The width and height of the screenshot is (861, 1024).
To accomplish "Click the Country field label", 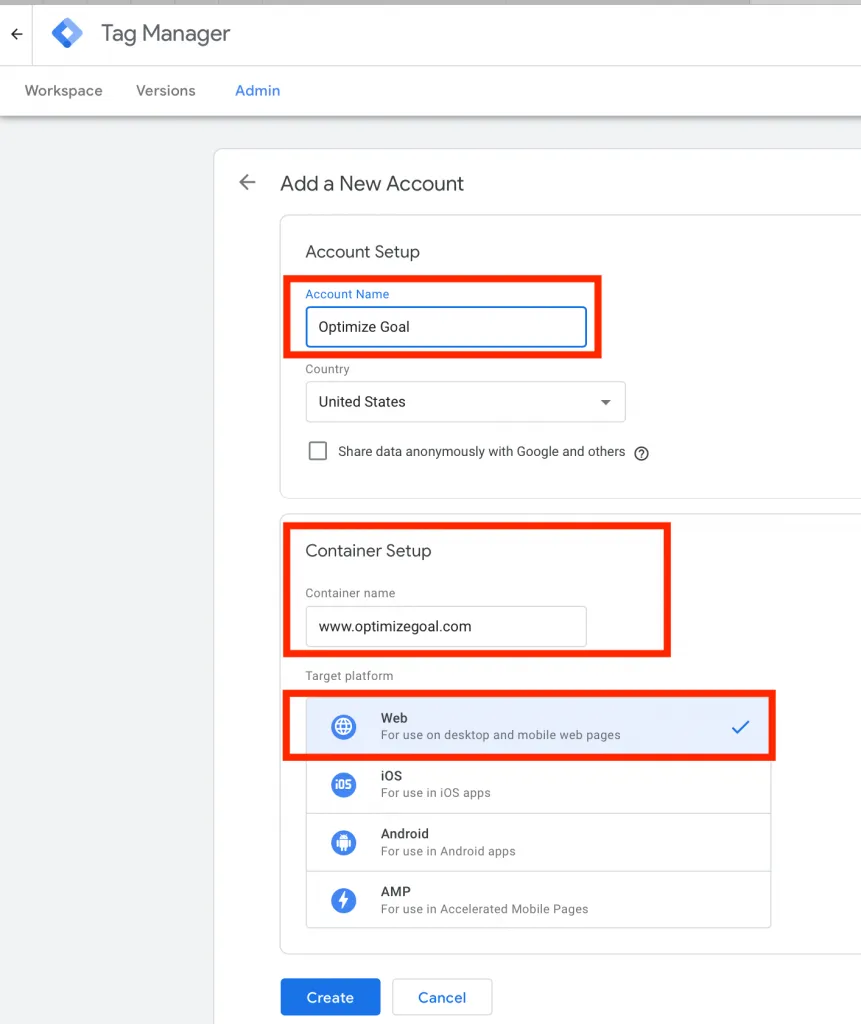I will [327, 369].
